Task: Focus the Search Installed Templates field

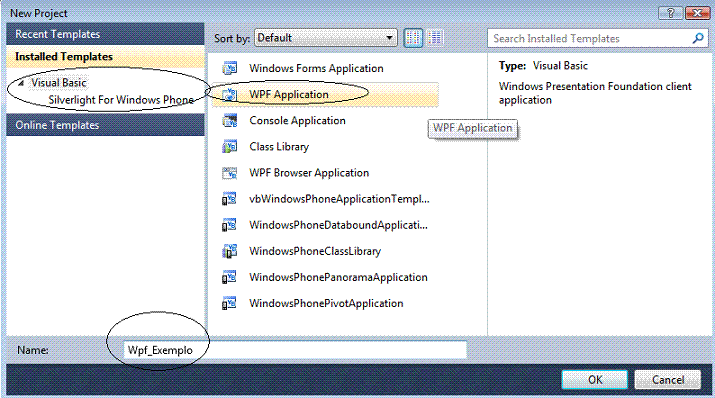Action: tap(598, 39)
